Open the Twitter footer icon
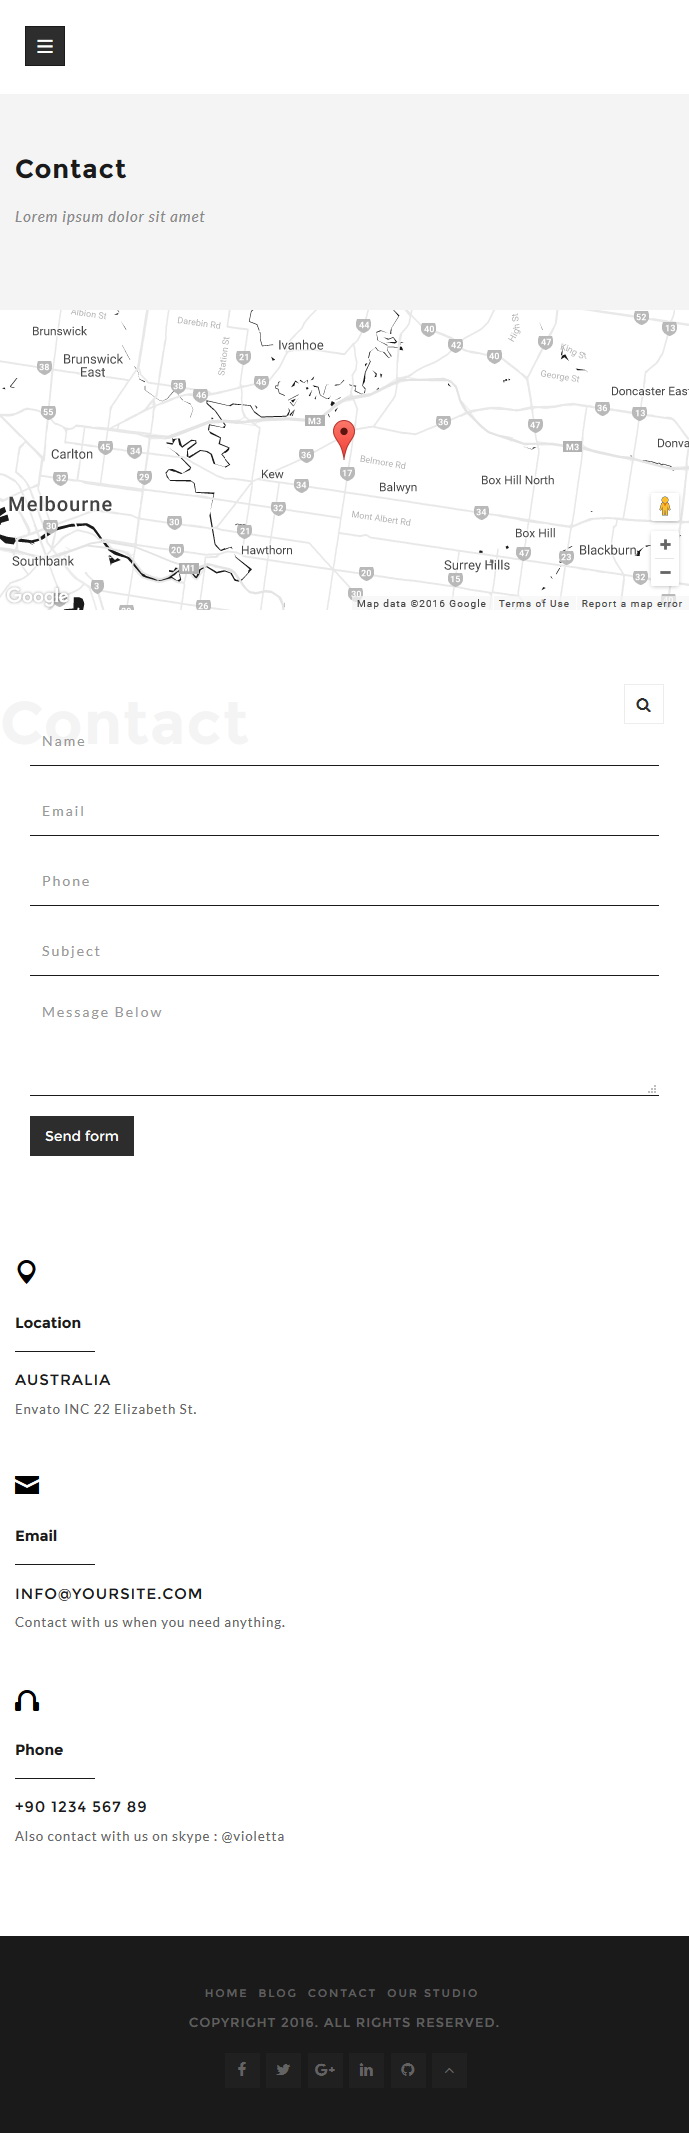This screenshot has width=689, height=2133. pyautogui.click(x=283, y=2069)
